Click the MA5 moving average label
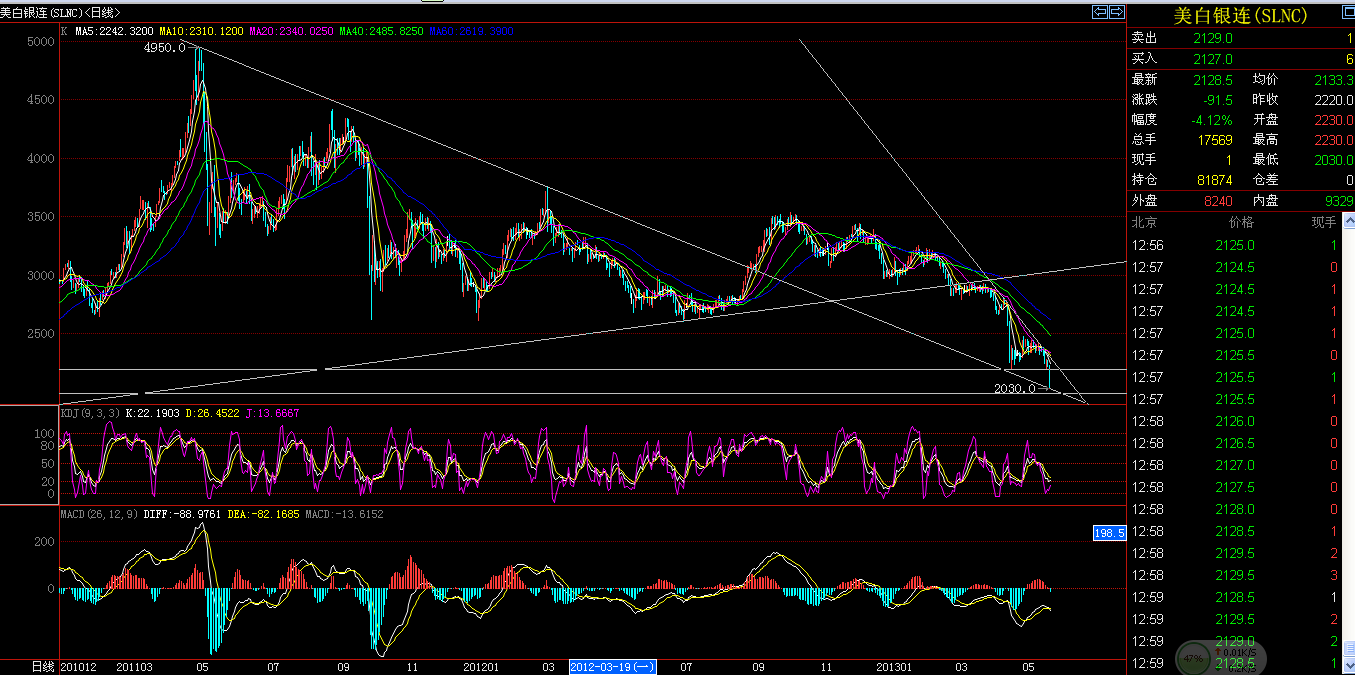This screenshot has height=675, width=1355. (x=108, y=31)
